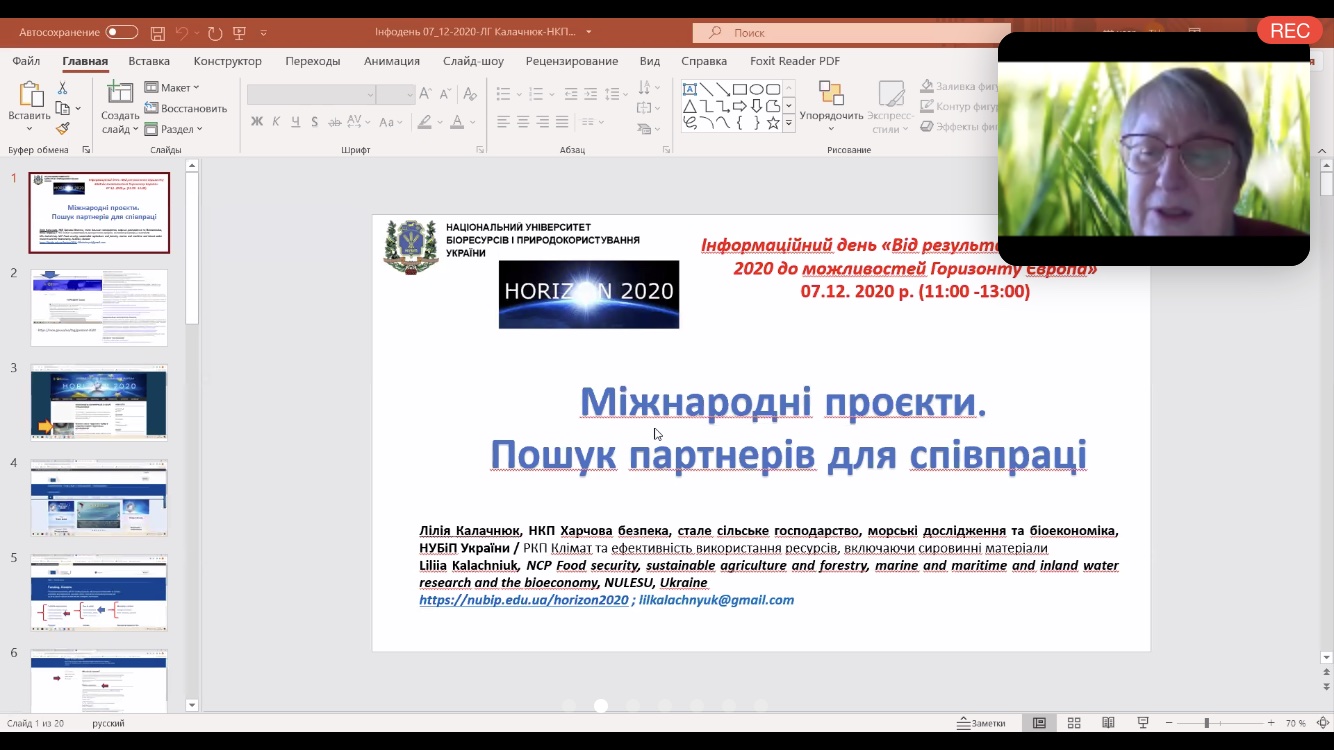
Task: Open the Foxit Reader PDF tab
Action: [x=795, y=61]
